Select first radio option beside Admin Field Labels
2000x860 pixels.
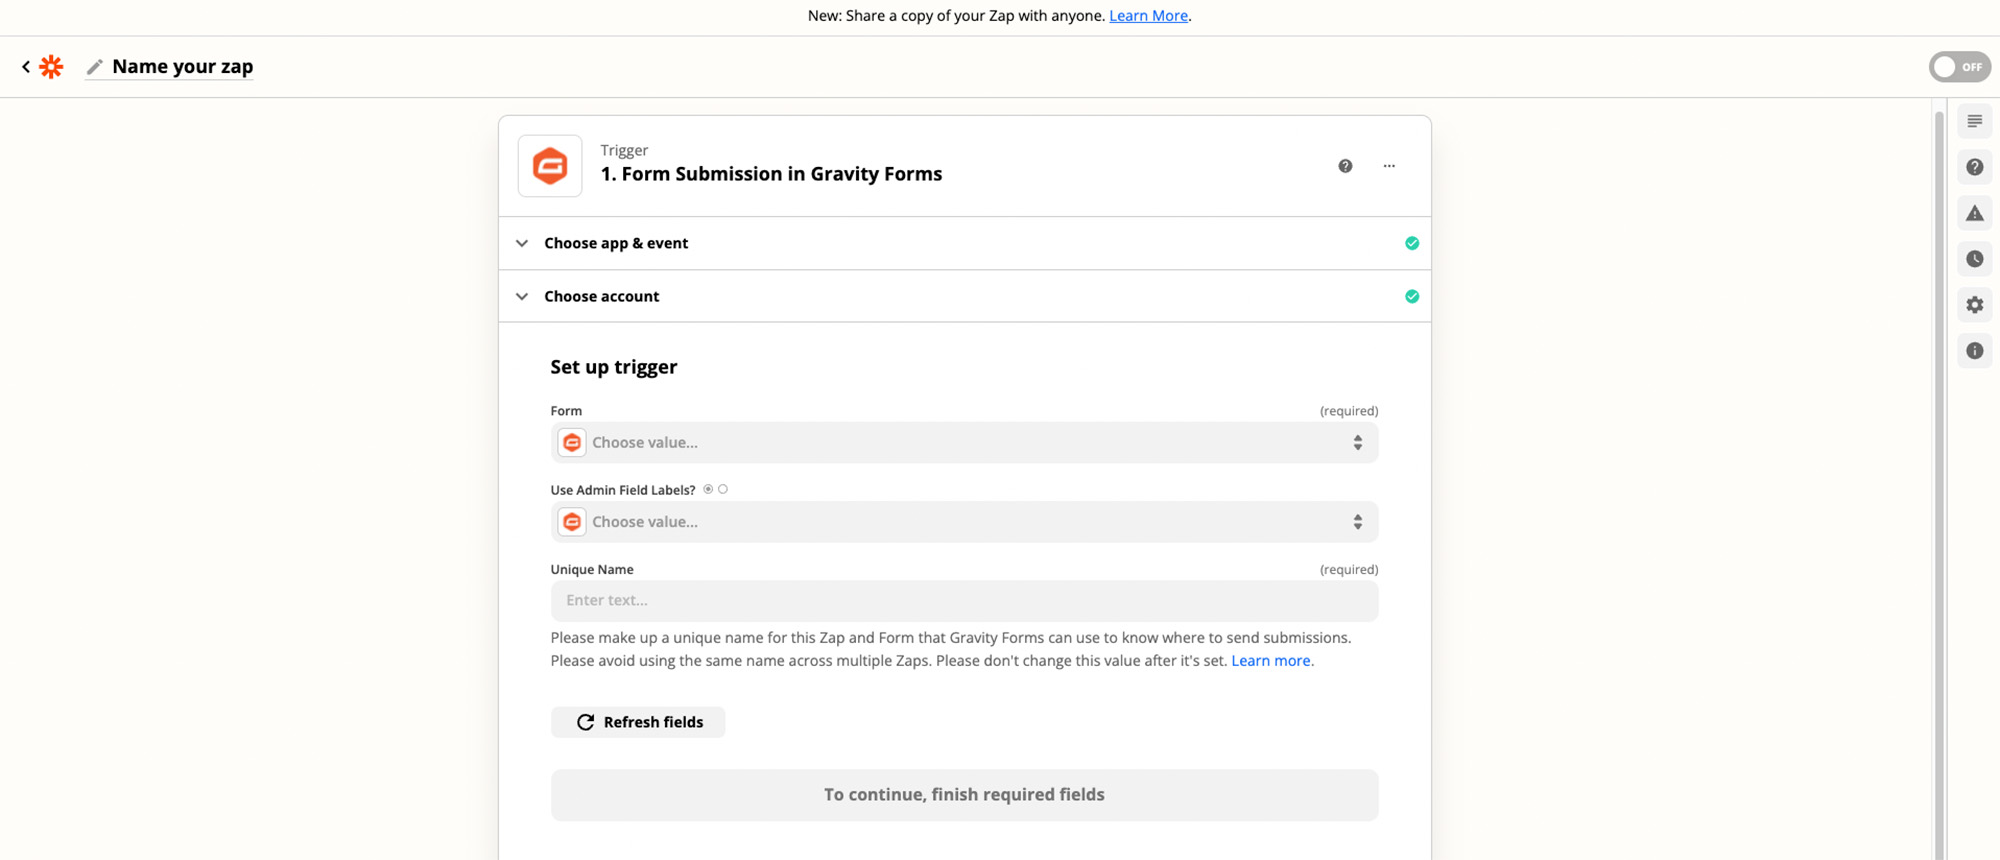[x=708, y=489]
